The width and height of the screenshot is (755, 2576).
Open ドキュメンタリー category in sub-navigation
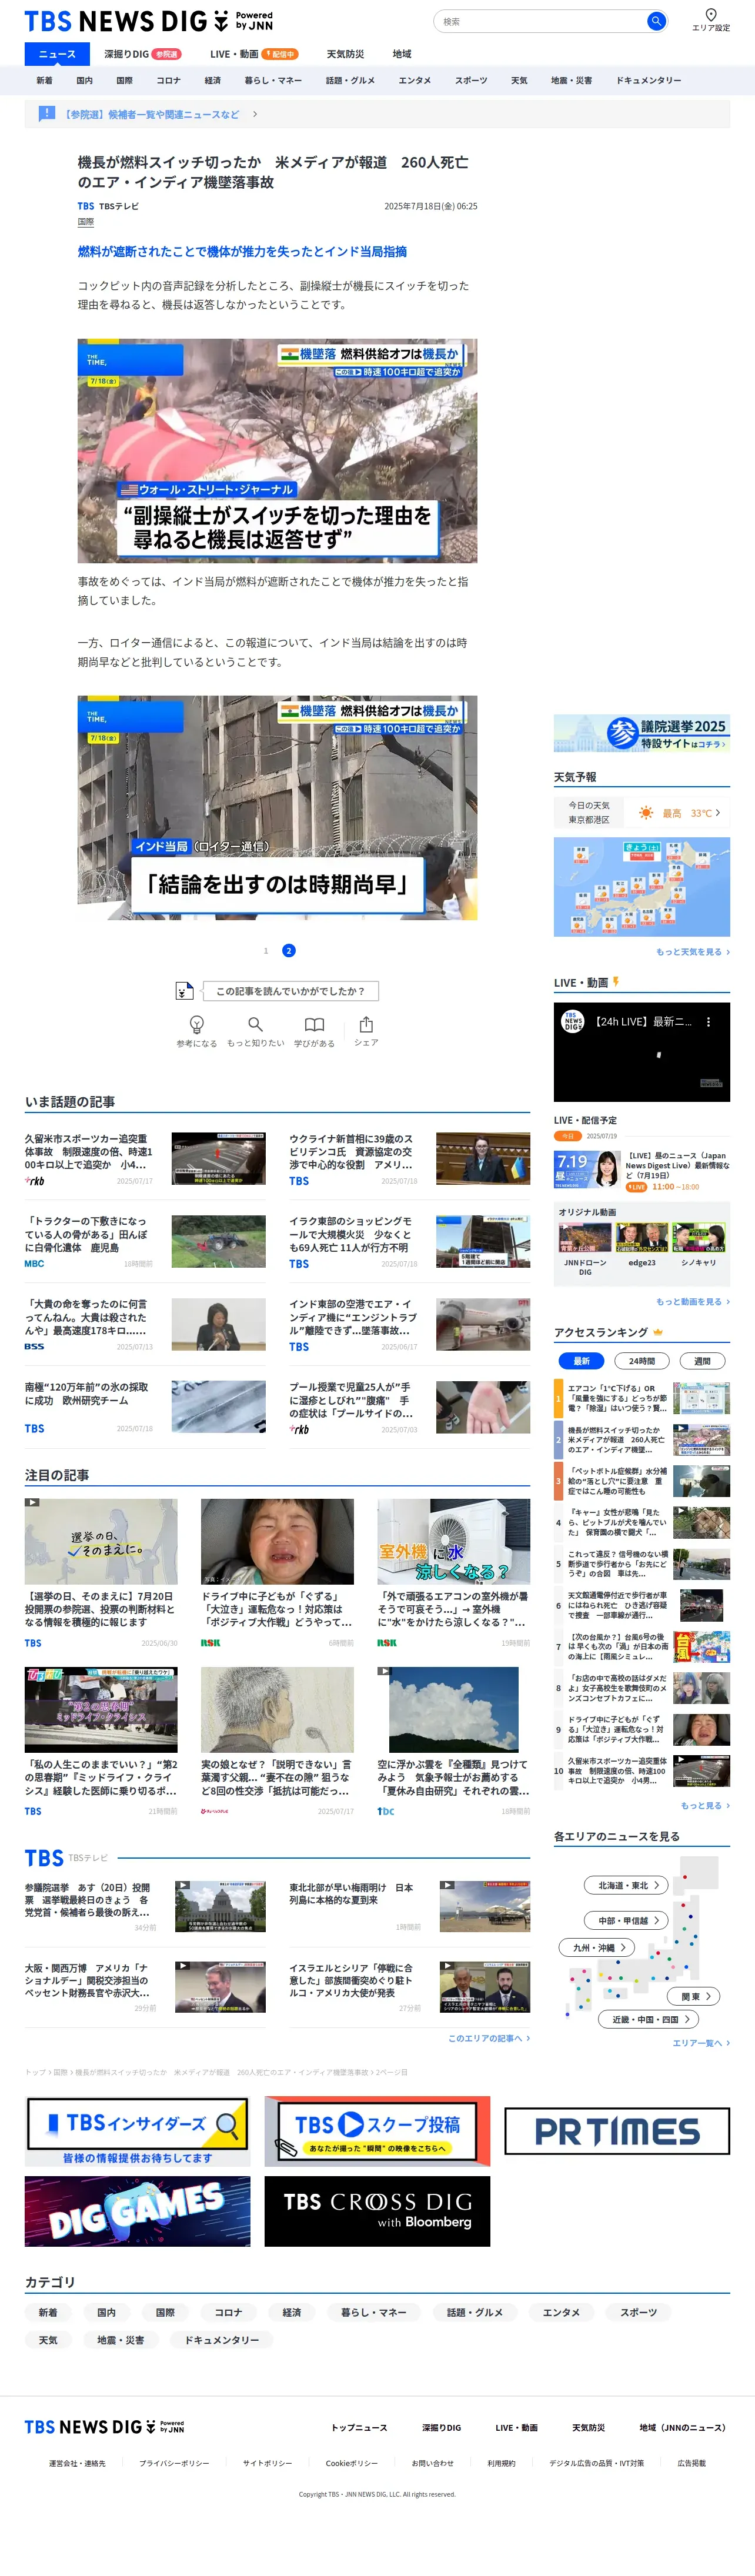648,80
